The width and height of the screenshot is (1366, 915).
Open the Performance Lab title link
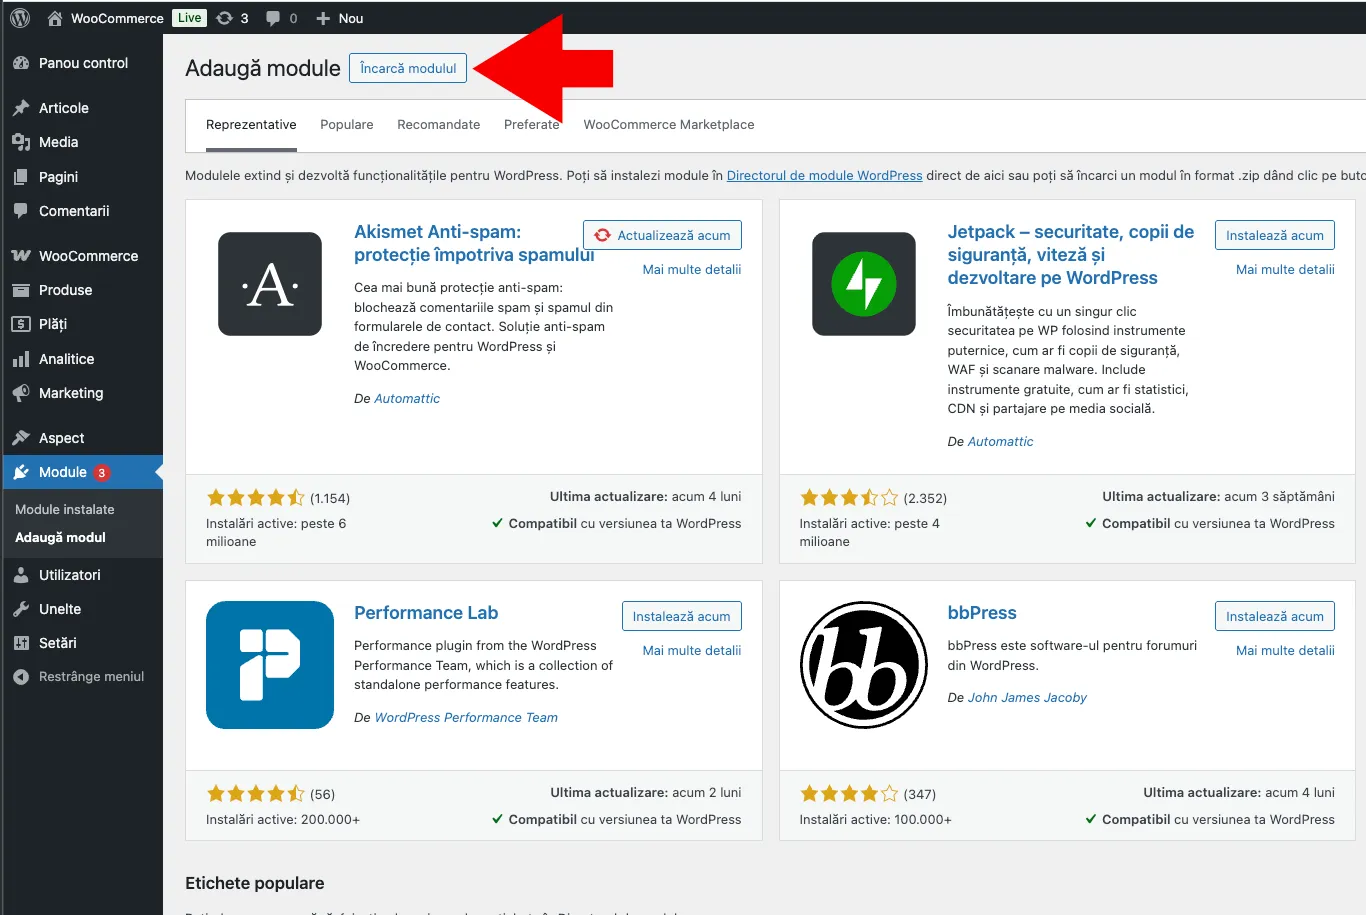(x=426, y=613)
